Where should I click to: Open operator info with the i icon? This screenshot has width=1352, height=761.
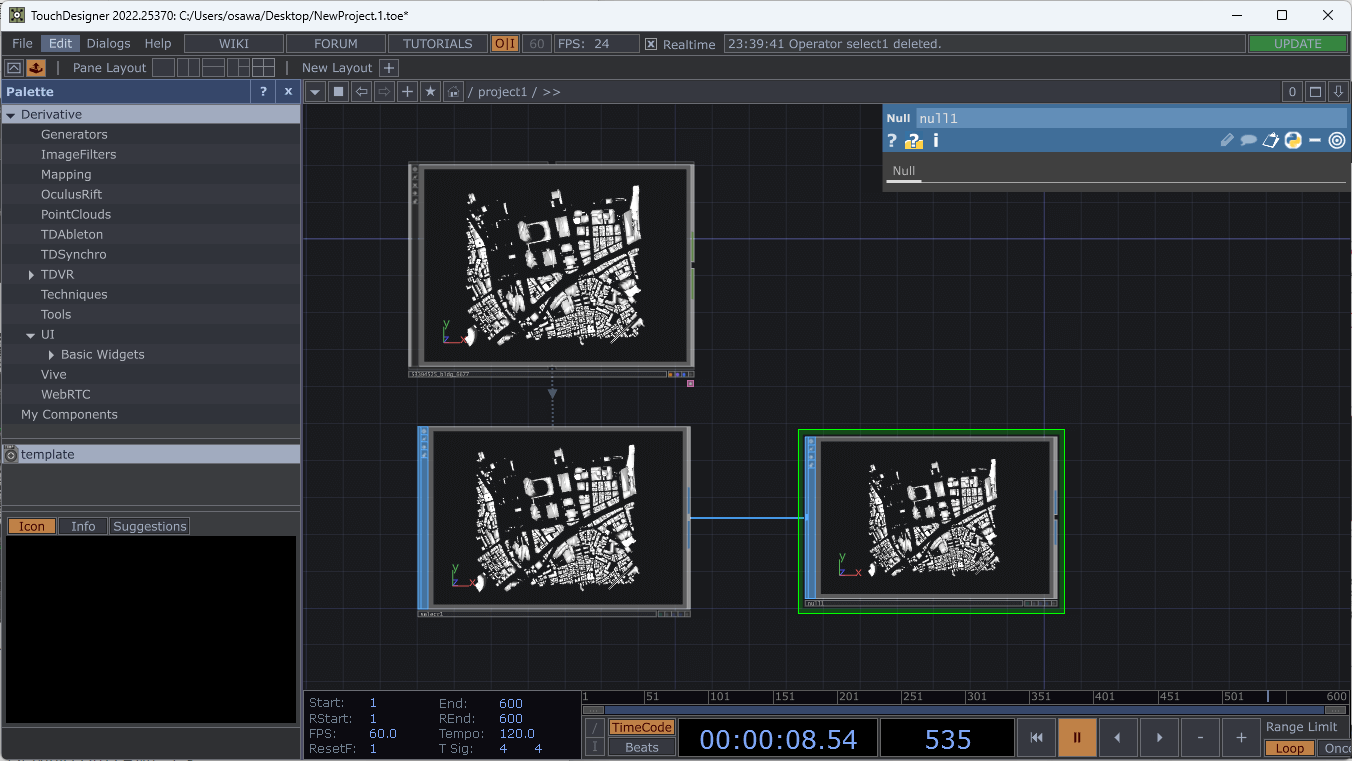coord(936,140)
